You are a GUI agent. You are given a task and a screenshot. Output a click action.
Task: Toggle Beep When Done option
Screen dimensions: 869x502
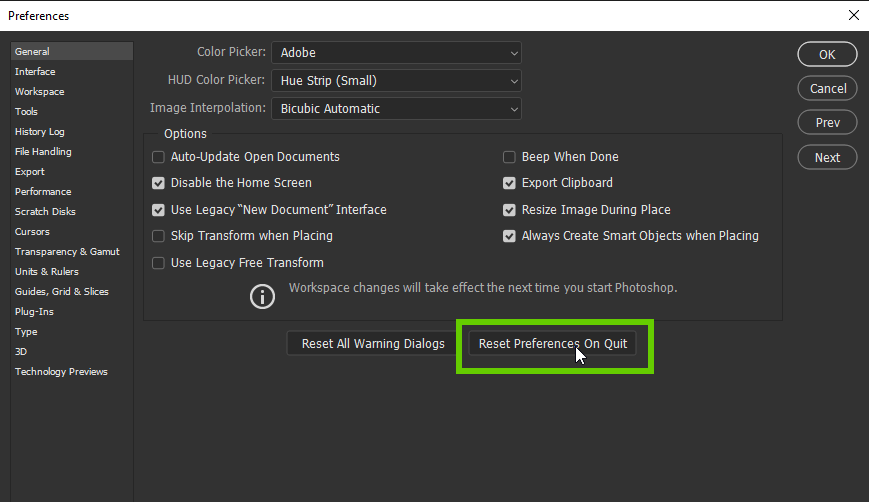509,157
